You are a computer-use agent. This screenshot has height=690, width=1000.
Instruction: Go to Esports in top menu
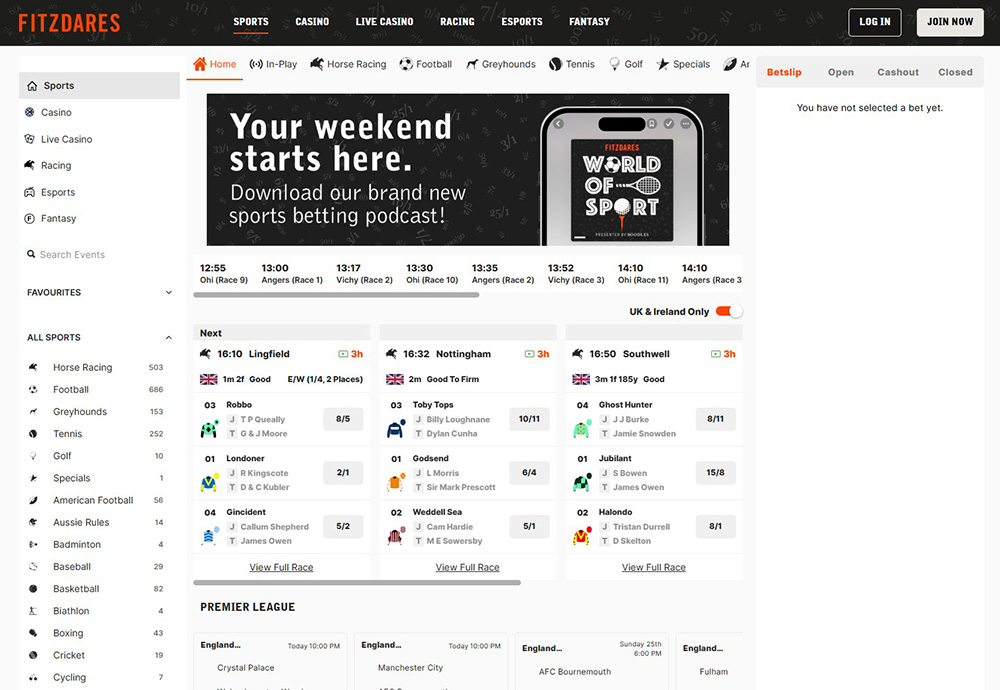(x=522, y=22)
